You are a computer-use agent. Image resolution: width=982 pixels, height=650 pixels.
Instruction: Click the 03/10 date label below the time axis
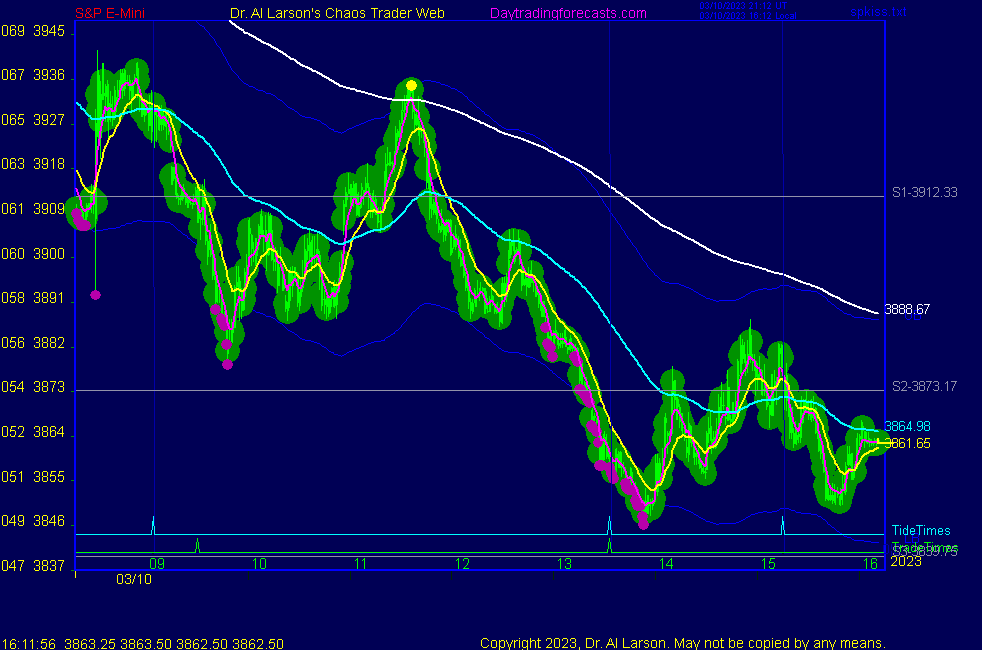click(134, 579)
